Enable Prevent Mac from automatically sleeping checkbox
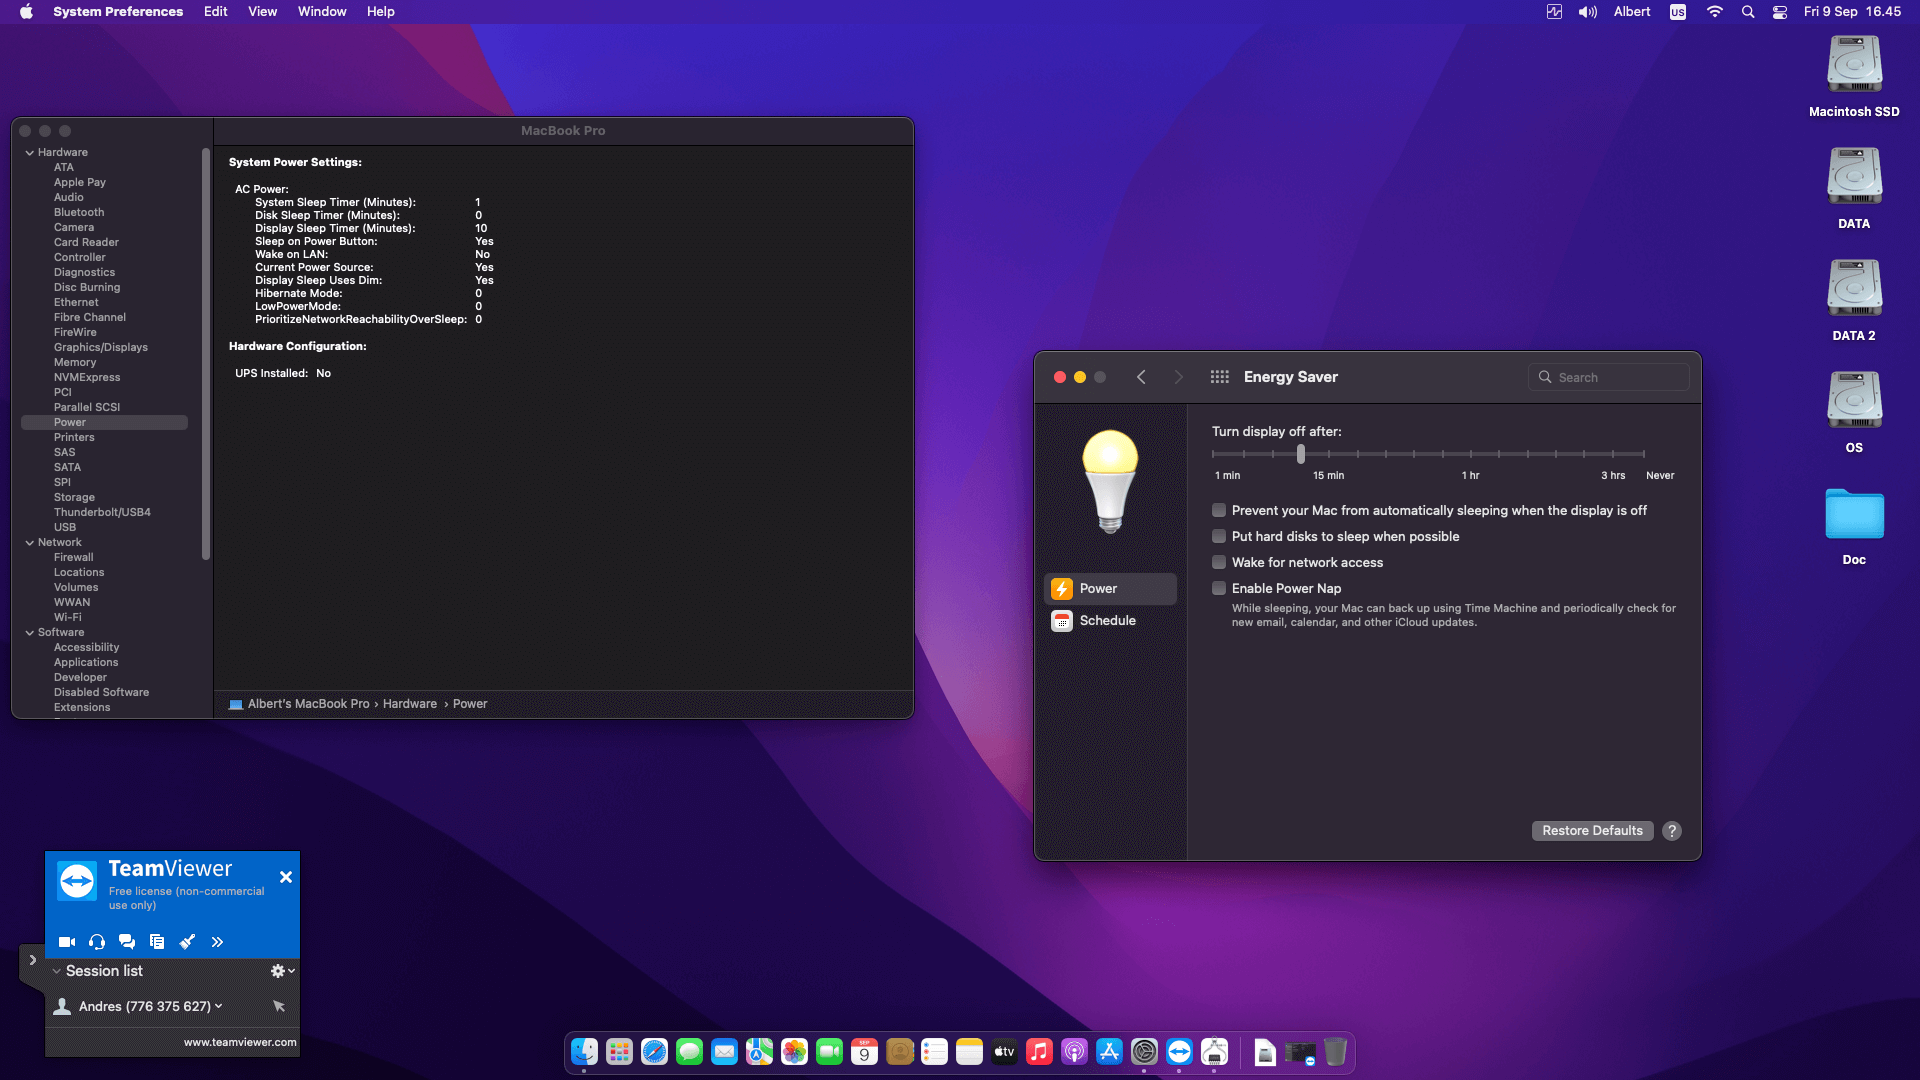The width and height of the screenshot is (1920, 1080). pos(1219,511)
